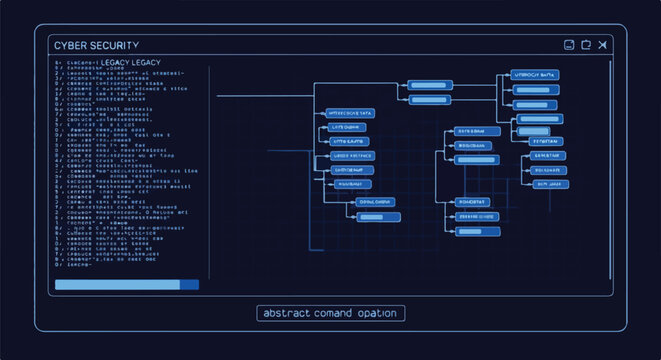The height and width of the screenshot is (360, 661).
Task: Click the "LEGACY LEGACY" text in the log
Action: click(131, 62)
